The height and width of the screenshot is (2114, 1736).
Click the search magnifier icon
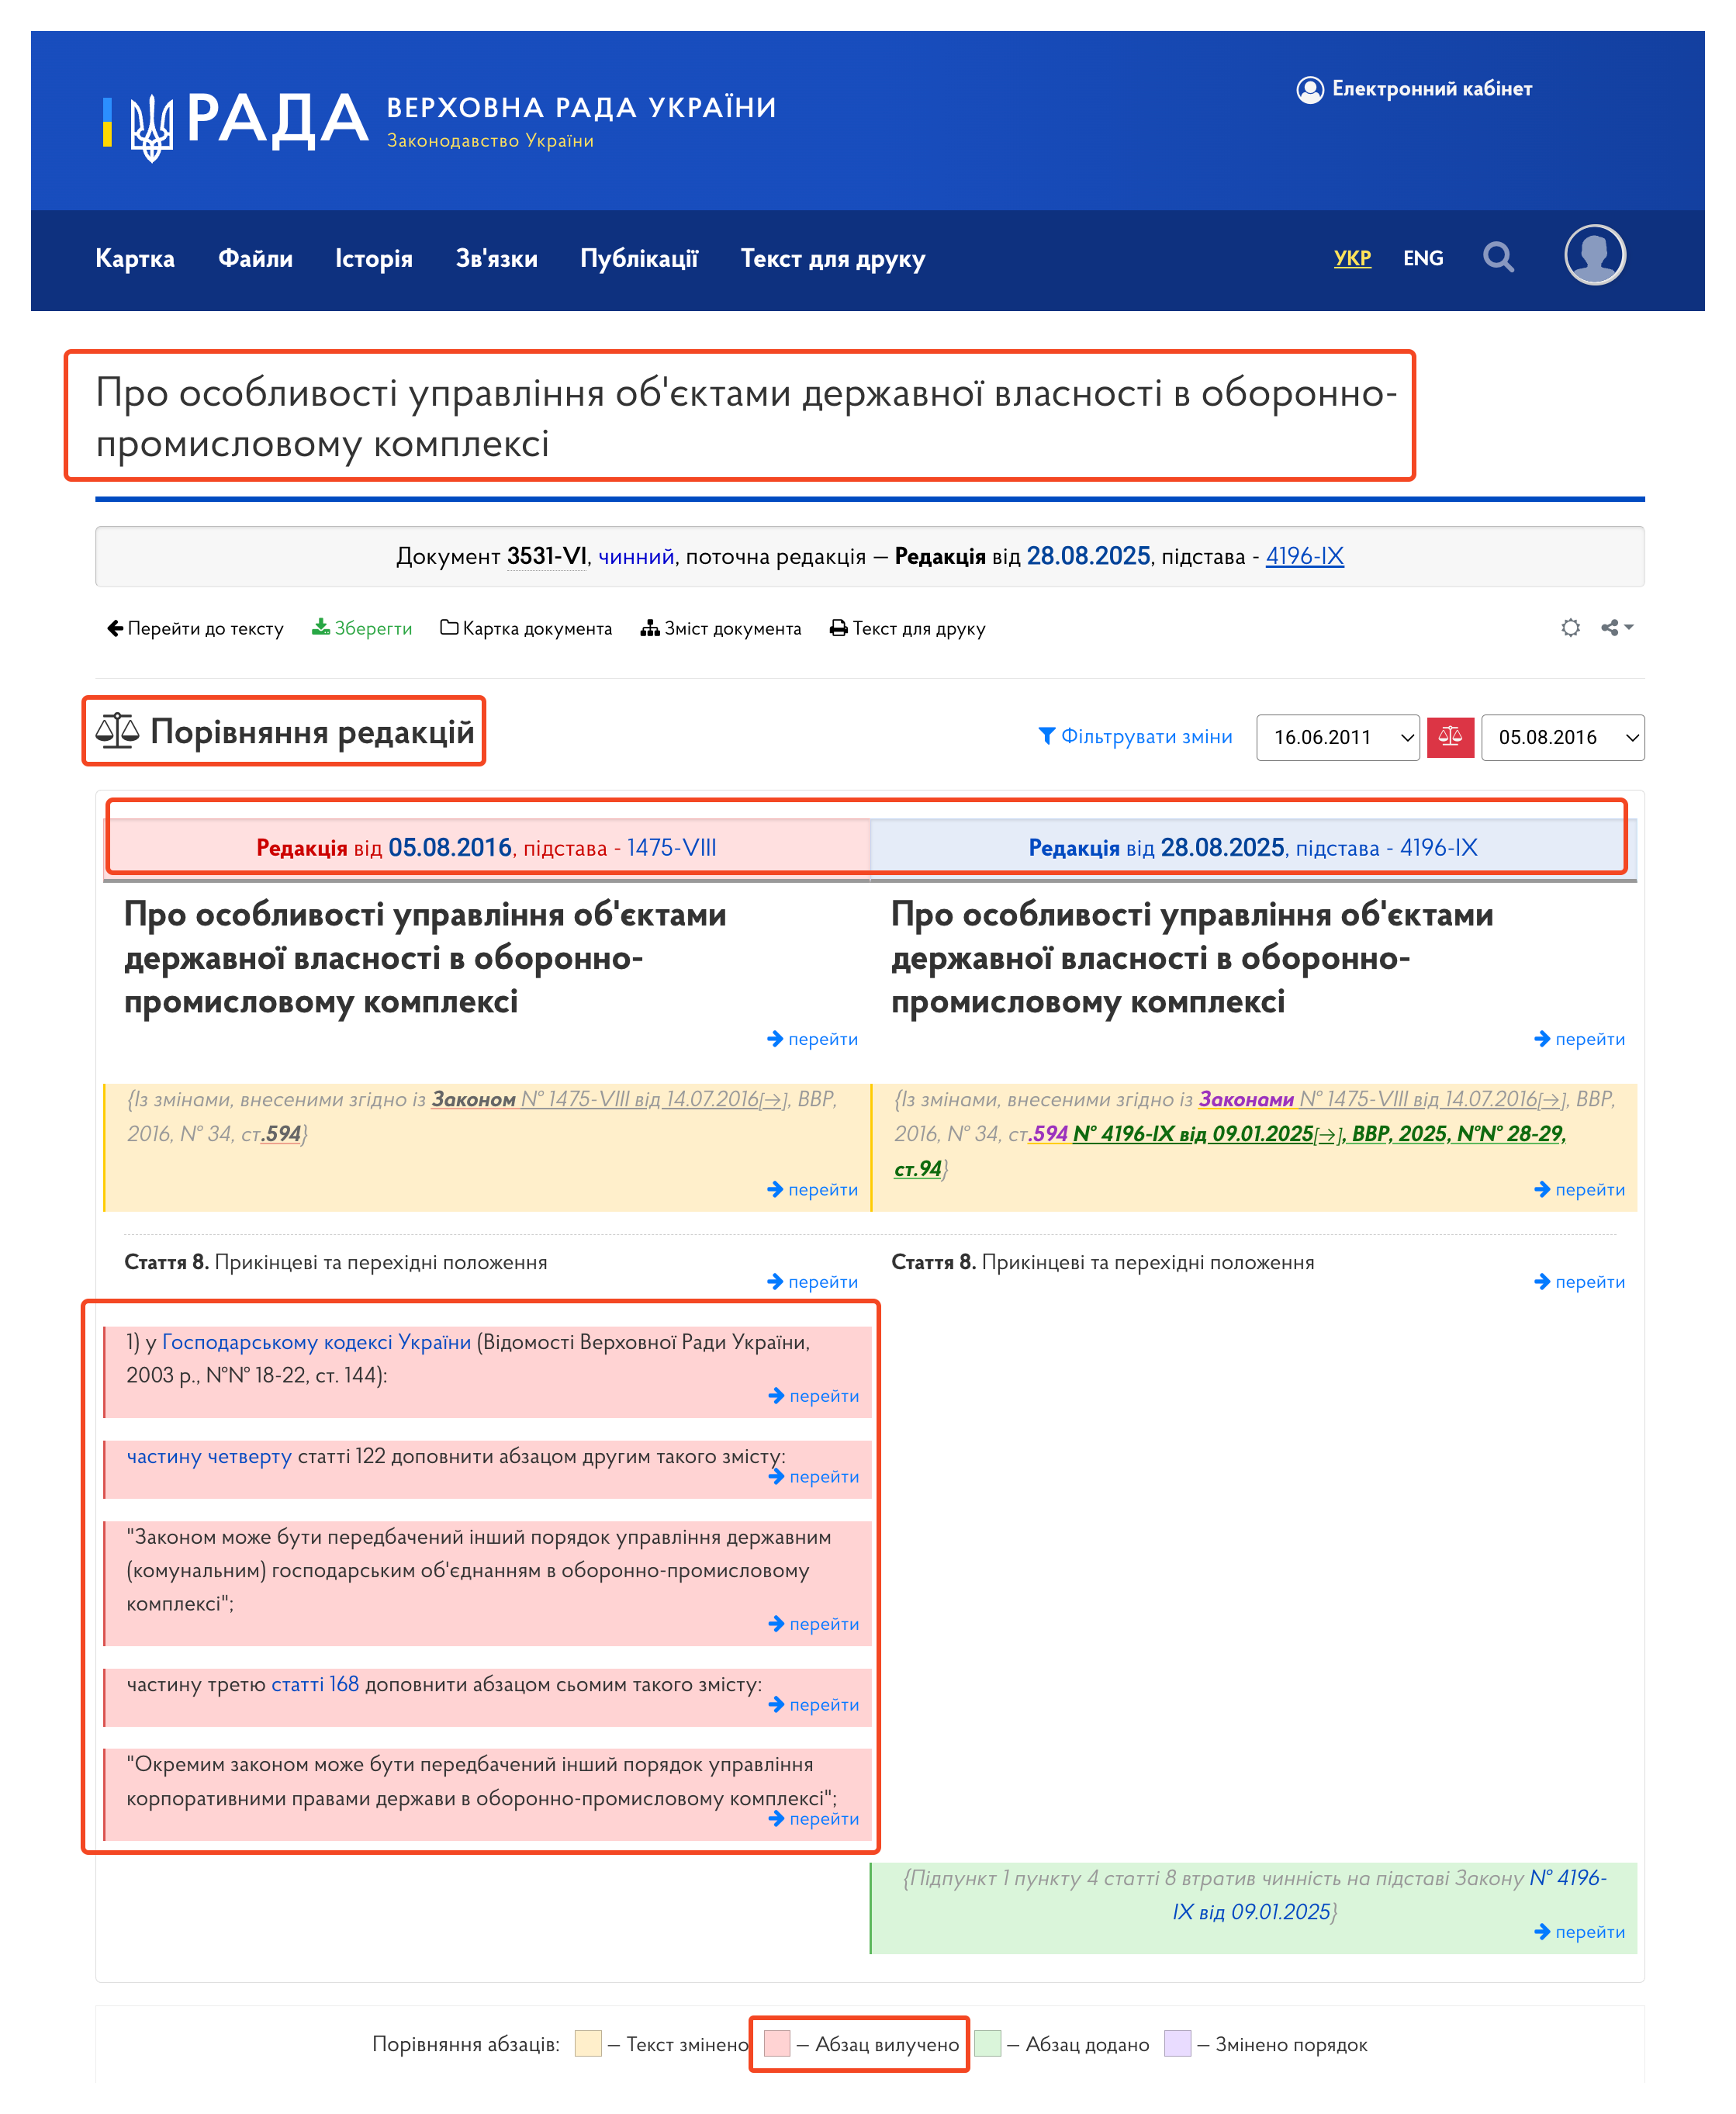pos(1499,257)
